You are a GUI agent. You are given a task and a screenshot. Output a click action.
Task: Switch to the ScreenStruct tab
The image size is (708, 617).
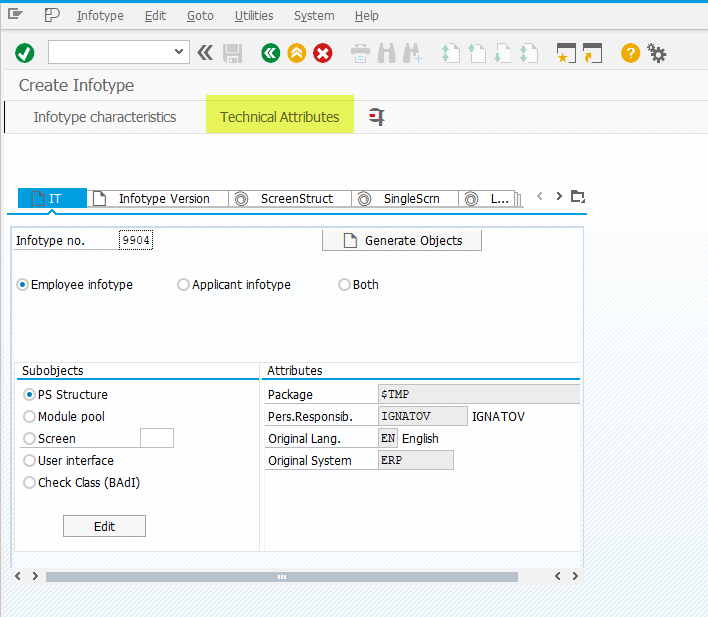pos(290,198)
